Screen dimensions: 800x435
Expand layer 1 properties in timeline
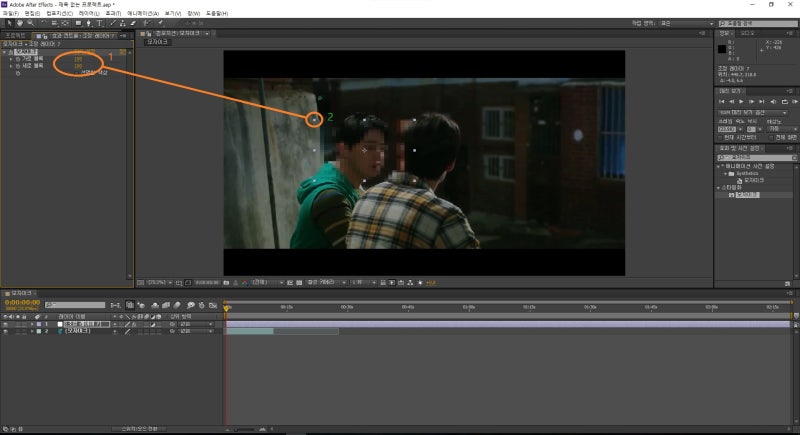[x=32, y=324]
